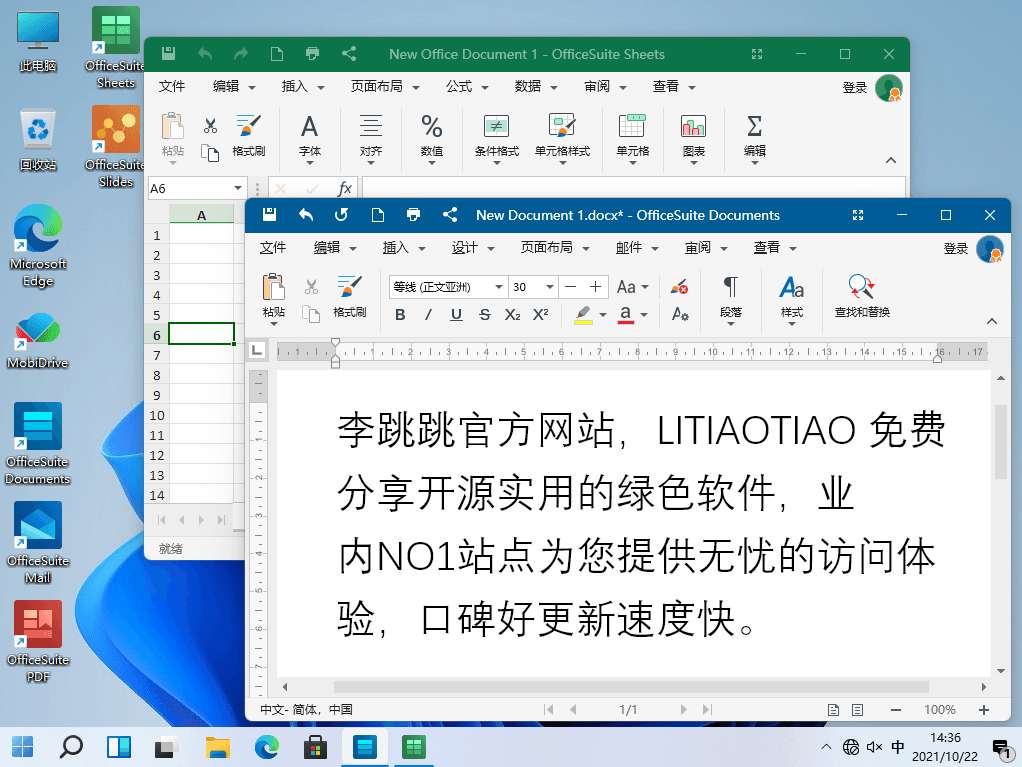Image resolution: width=1022 pixels, height=767 pixels.
Task: Undo last action in Documents window
Action: [x=306, y=215]
